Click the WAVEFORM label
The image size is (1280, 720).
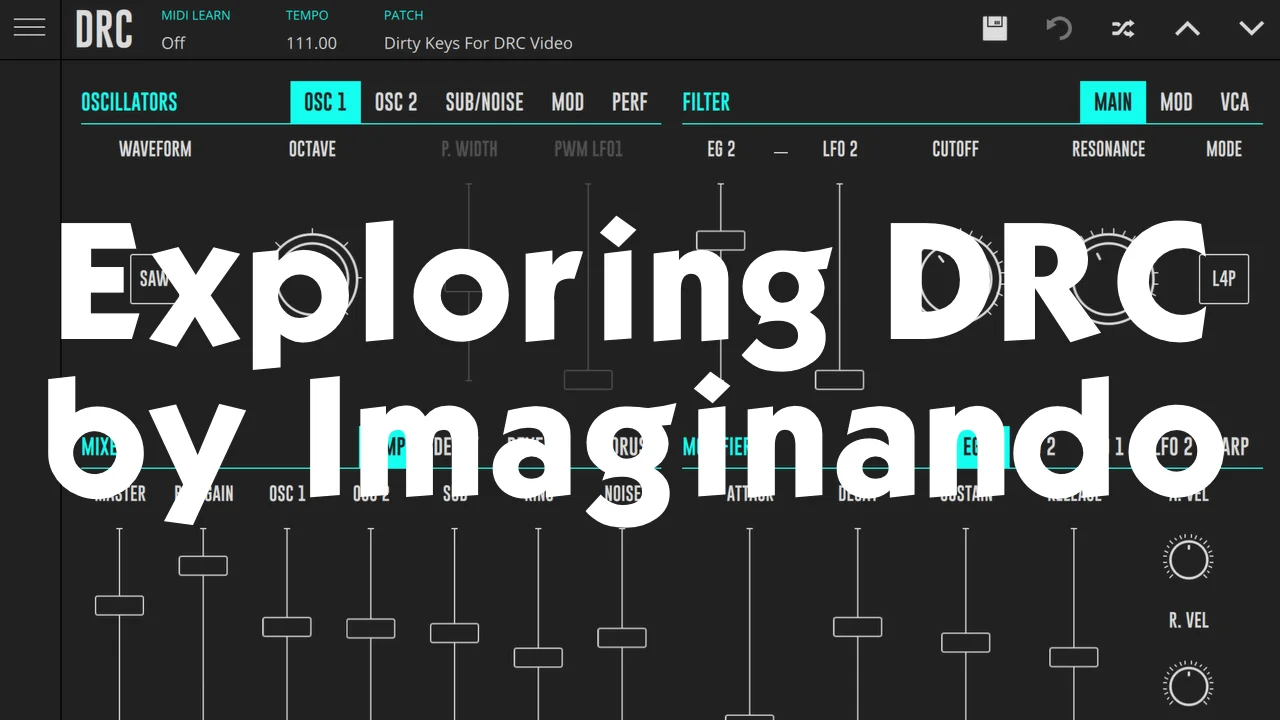[155, 149]
